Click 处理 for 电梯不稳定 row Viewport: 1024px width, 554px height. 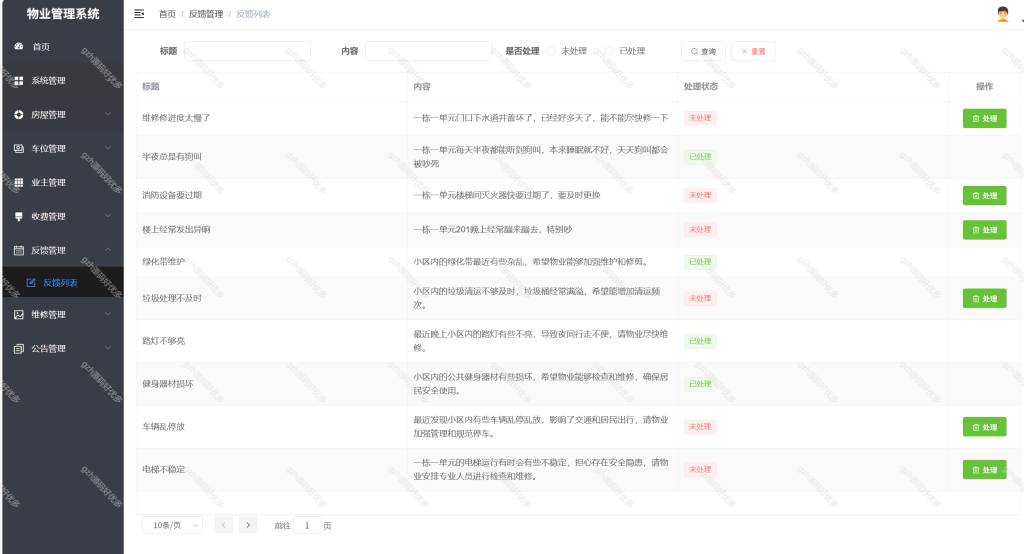984,470
